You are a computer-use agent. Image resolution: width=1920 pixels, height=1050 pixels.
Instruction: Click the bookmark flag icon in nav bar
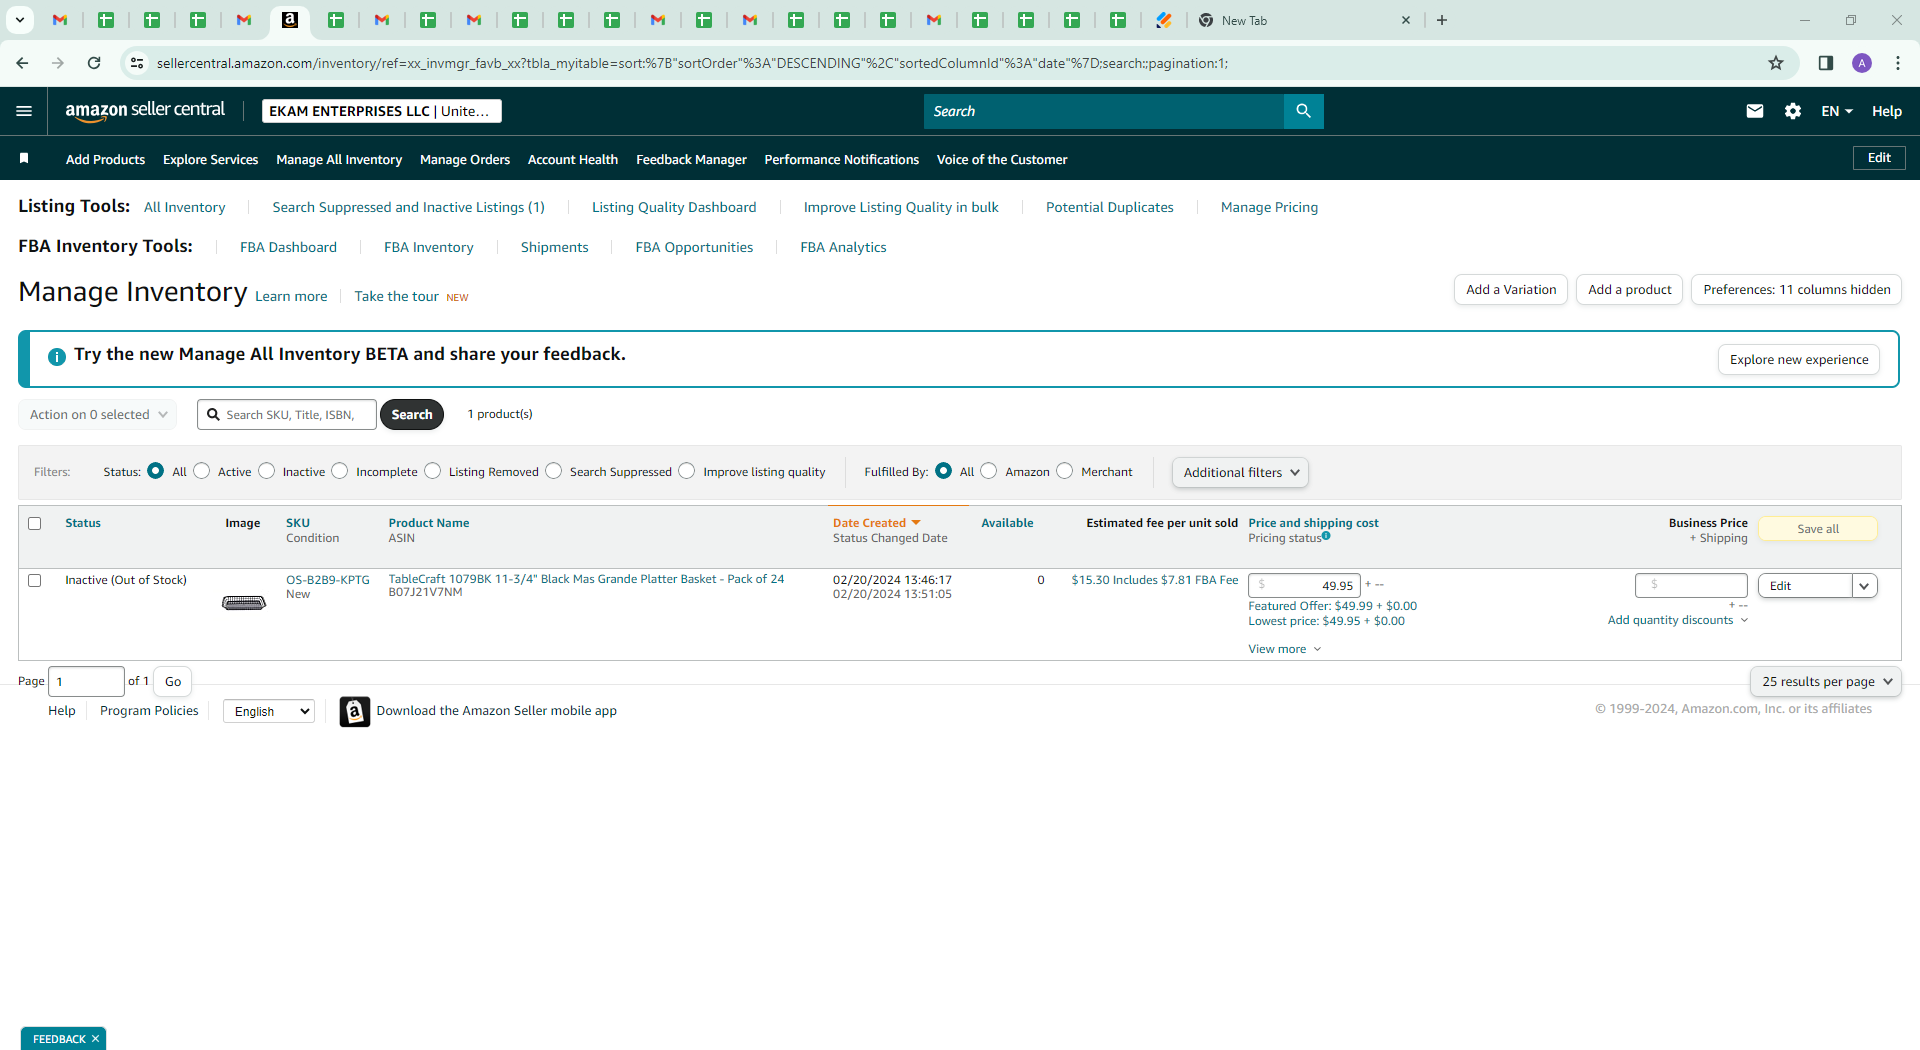click(x=24, y=158)
